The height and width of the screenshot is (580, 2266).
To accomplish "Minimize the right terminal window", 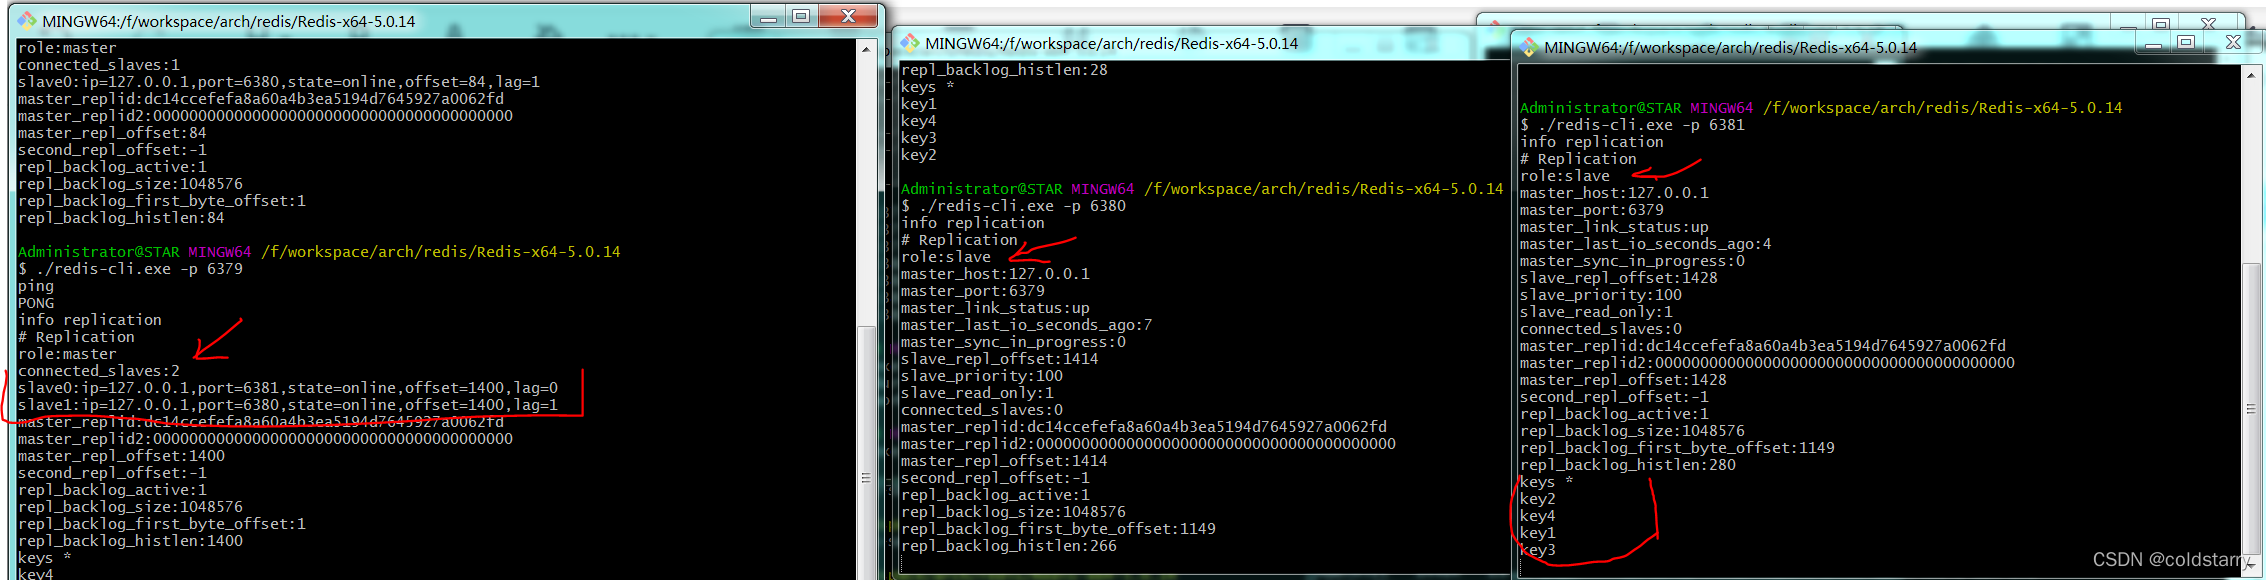I will [2154, 43].
